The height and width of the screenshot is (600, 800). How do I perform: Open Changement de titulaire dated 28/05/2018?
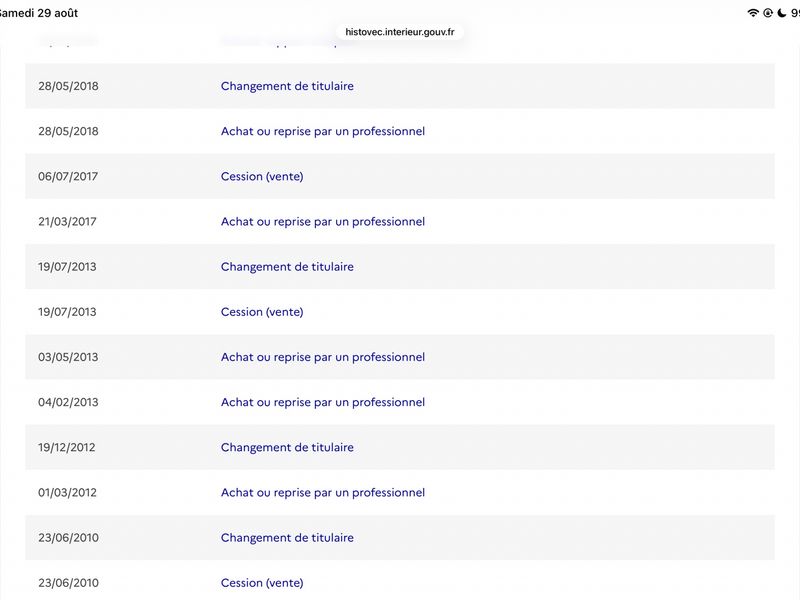point(287,86)
